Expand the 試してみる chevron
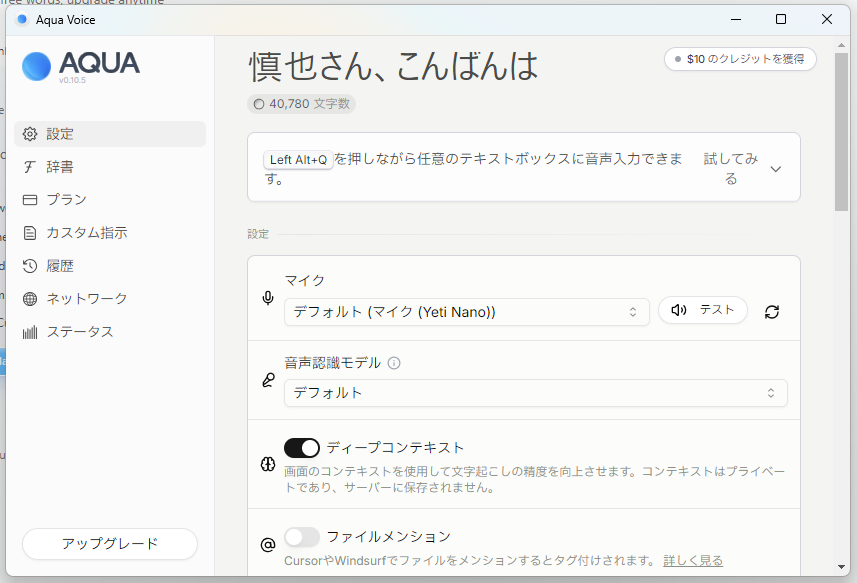The height and width of the screenshot is (583, 857). (x=776, y=169)
